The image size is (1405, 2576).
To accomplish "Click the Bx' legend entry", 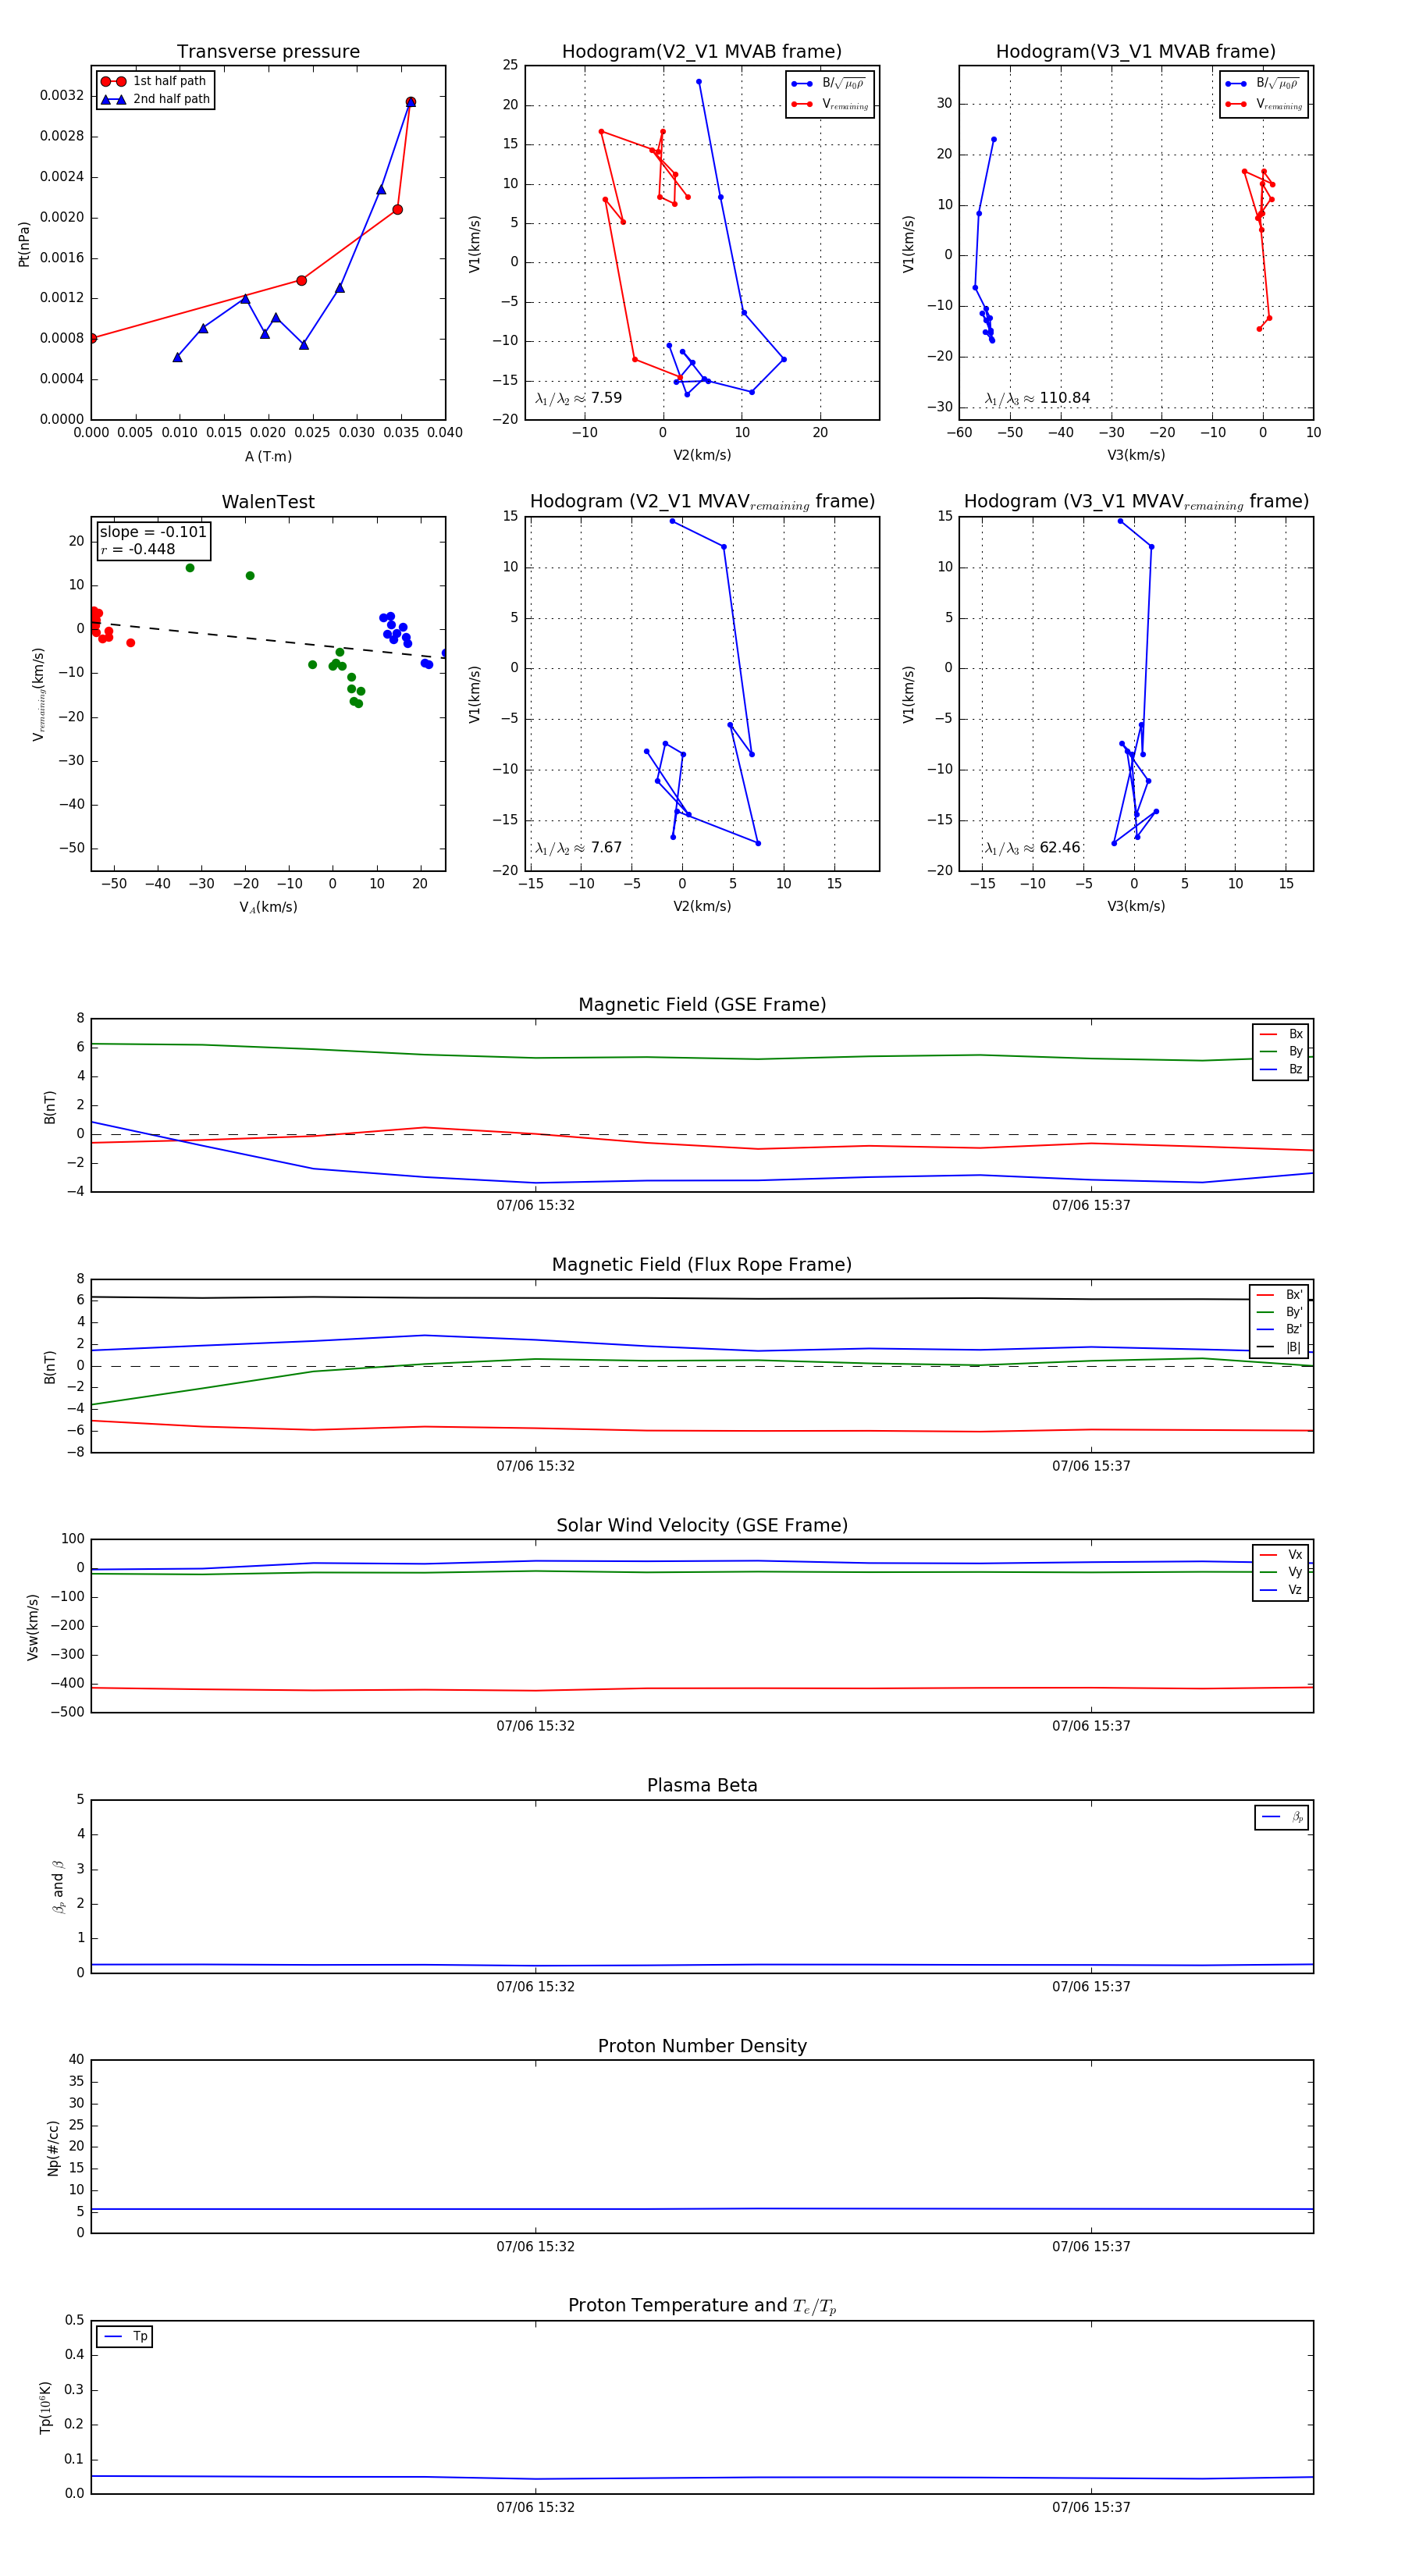I will [1279, 1295].
